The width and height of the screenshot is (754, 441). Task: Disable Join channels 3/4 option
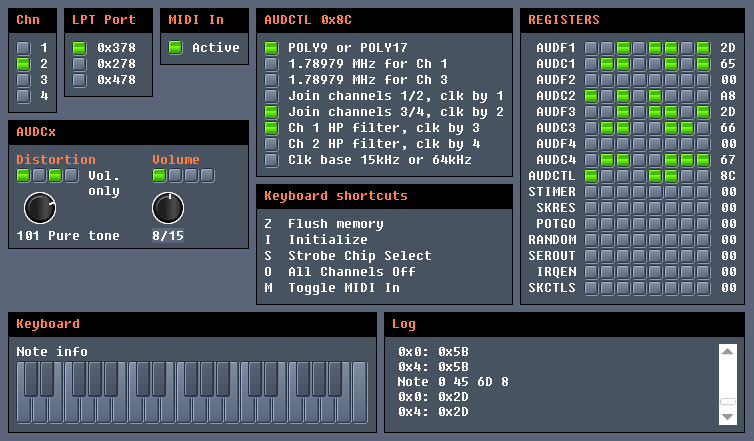click(271, 112)
